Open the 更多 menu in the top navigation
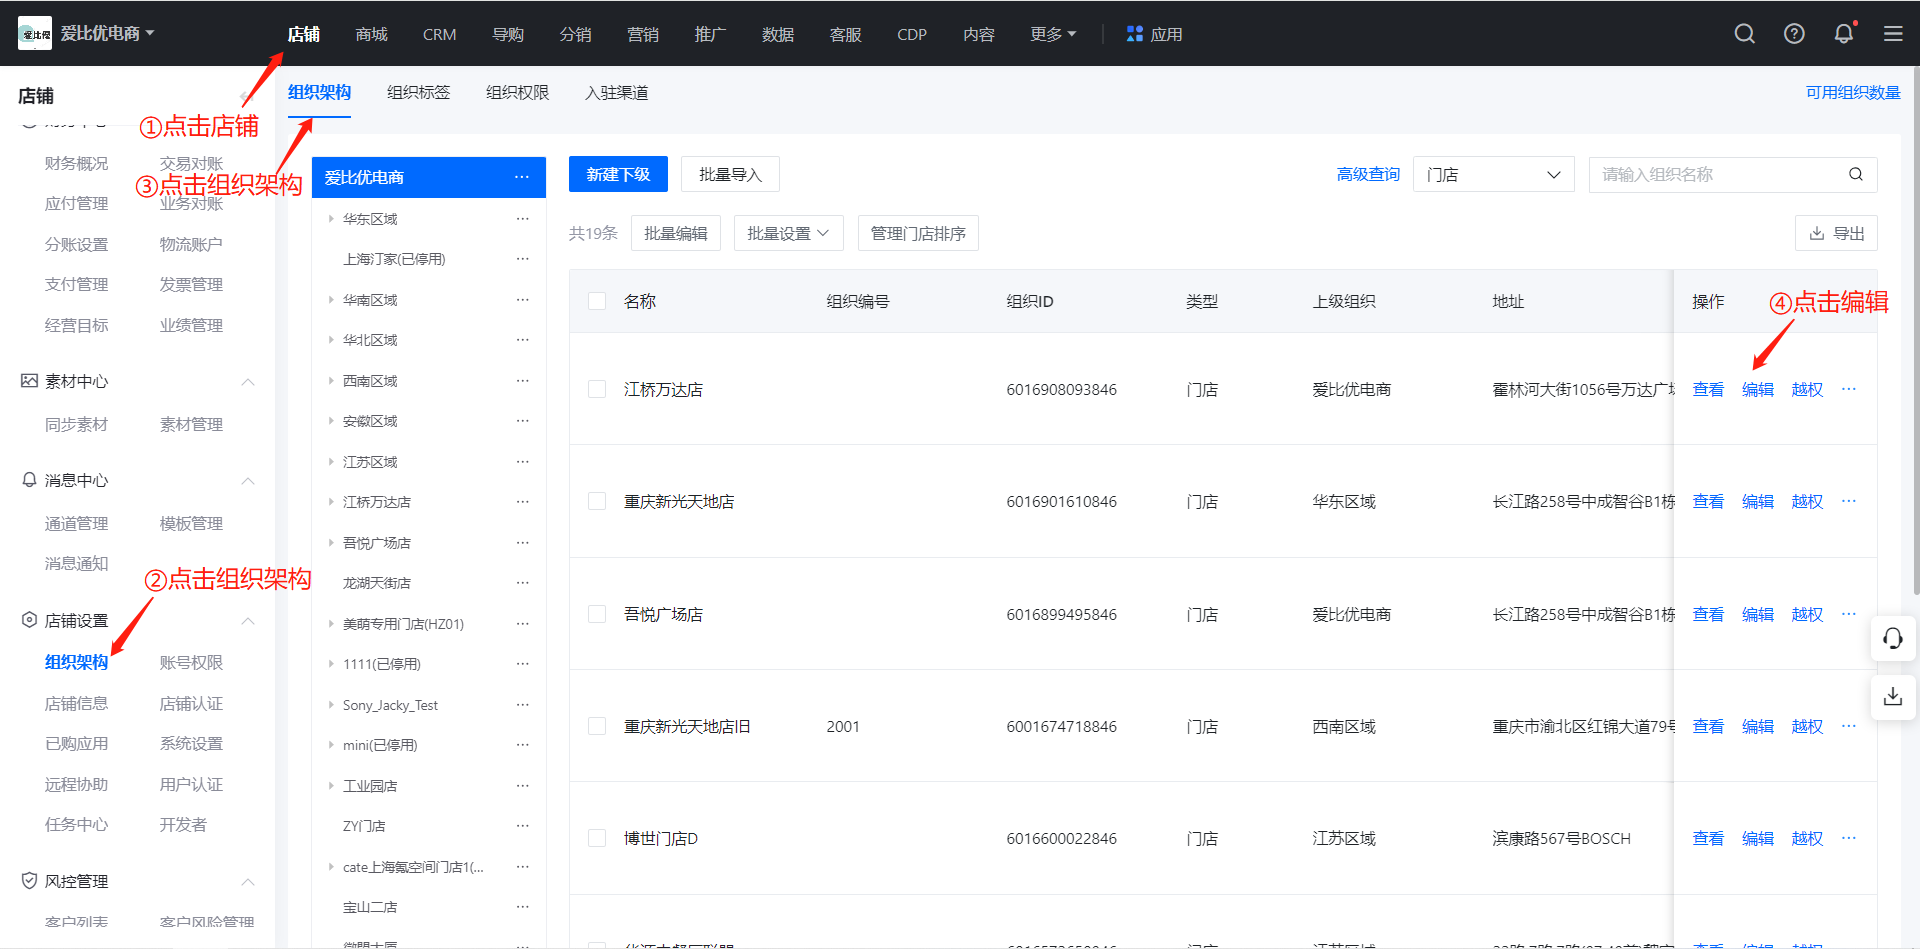Image resolution: width=1920 pixels, height=949 pixels. (1053, 34)
